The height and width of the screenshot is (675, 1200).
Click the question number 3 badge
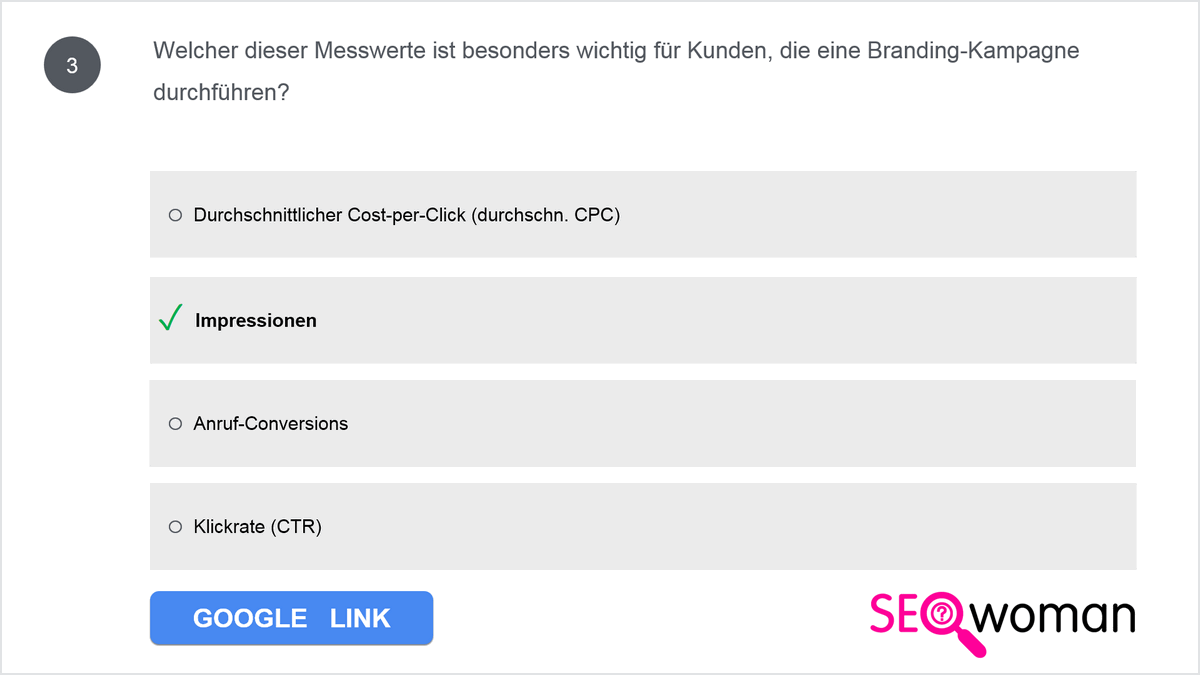coord(72,66)
